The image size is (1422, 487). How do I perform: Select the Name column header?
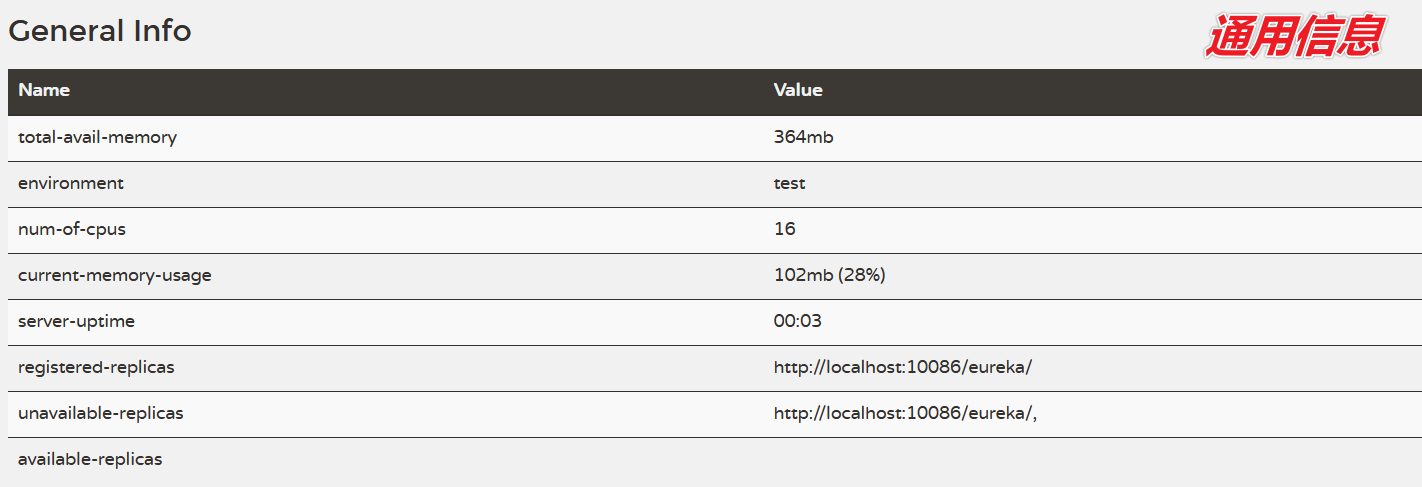[44, 90]
